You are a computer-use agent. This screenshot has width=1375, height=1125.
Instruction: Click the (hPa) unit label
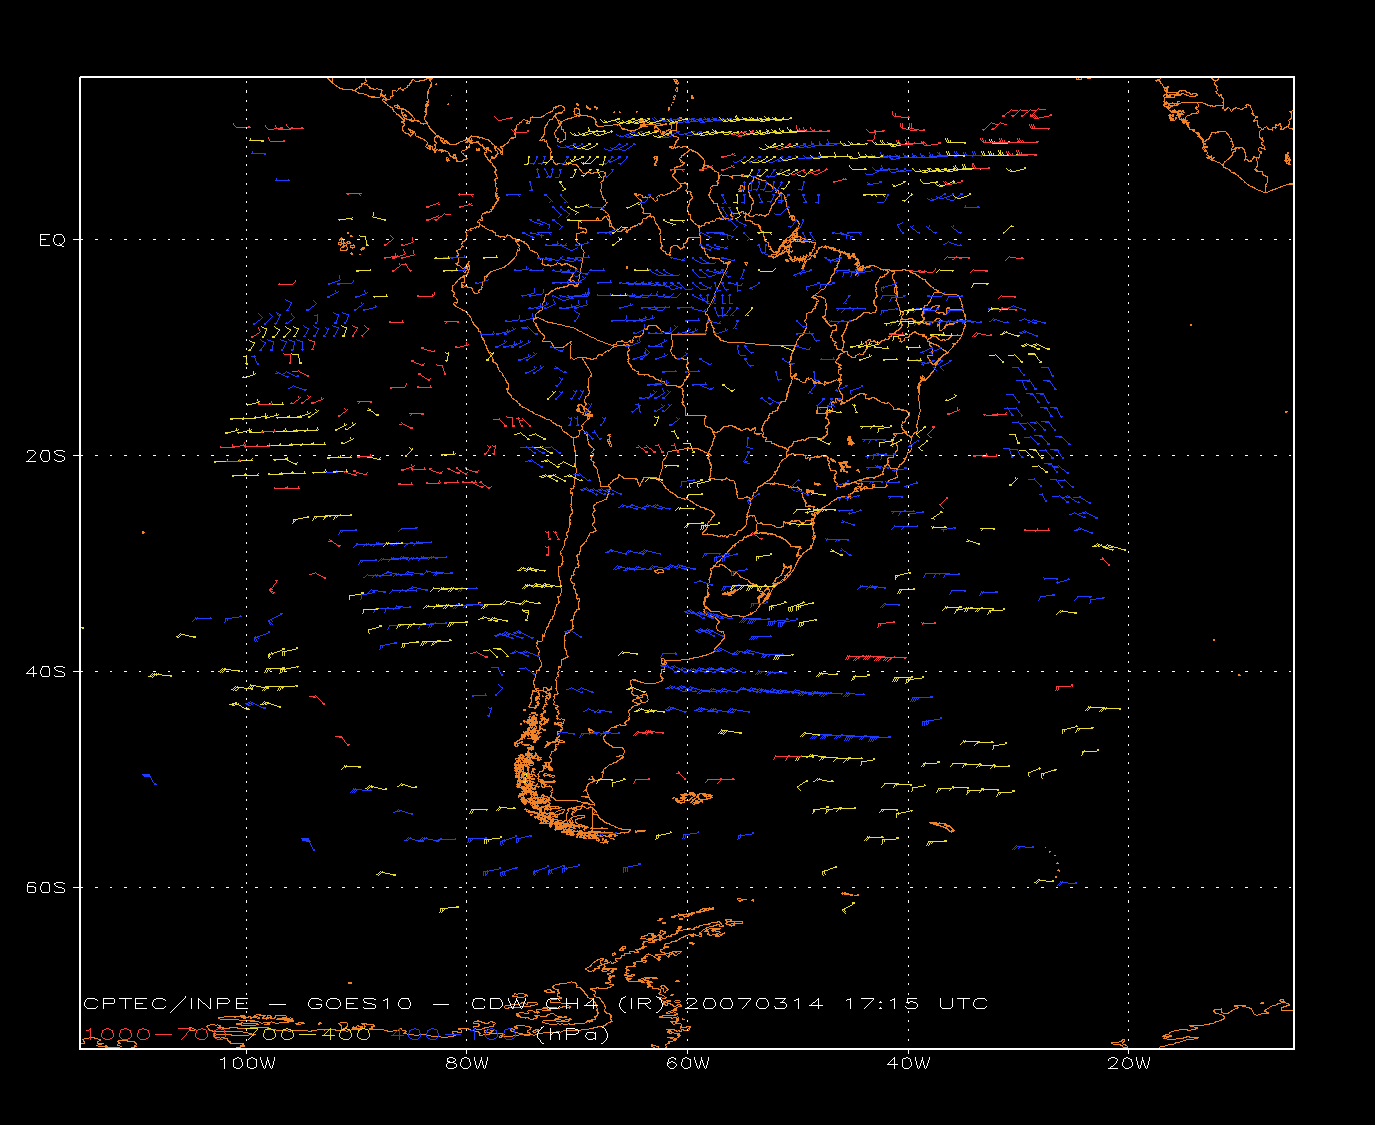click(572, 1034)
